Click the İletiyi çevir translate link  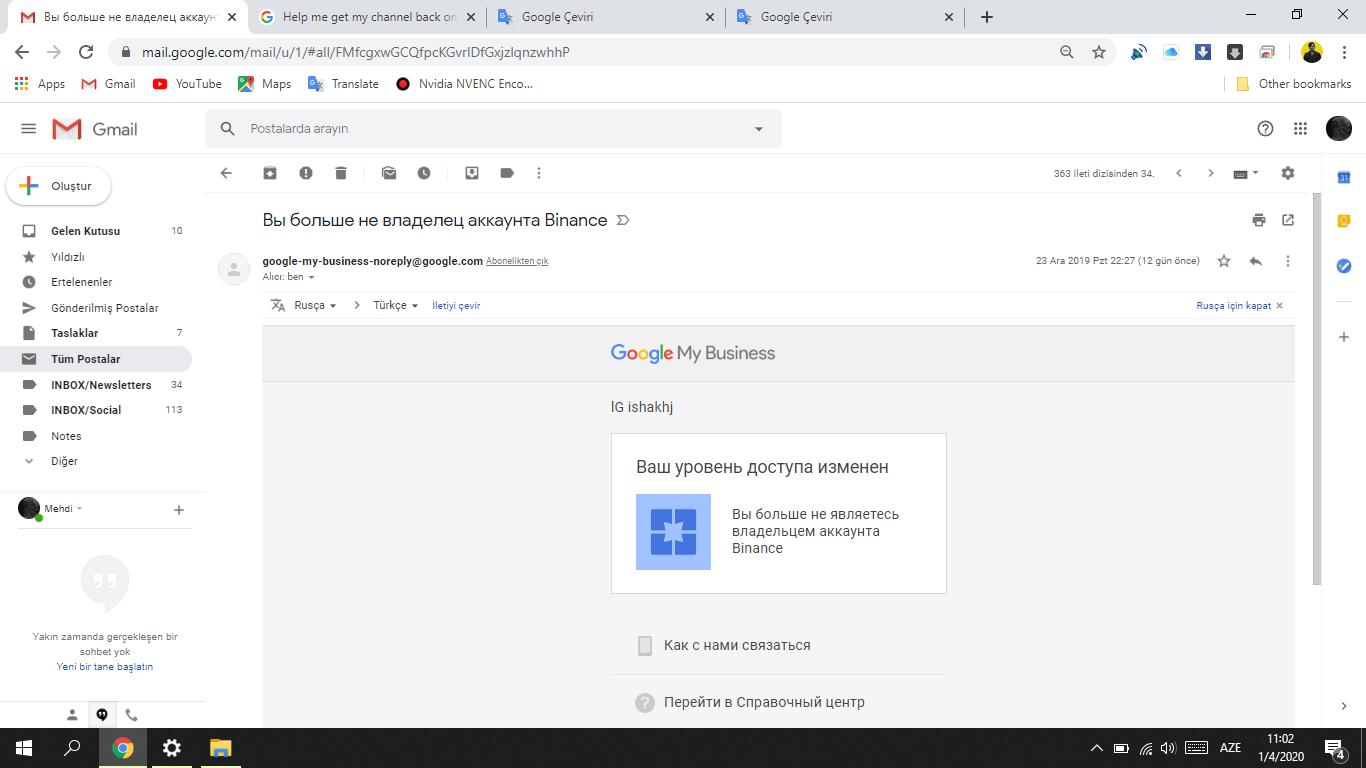point(456,305)
